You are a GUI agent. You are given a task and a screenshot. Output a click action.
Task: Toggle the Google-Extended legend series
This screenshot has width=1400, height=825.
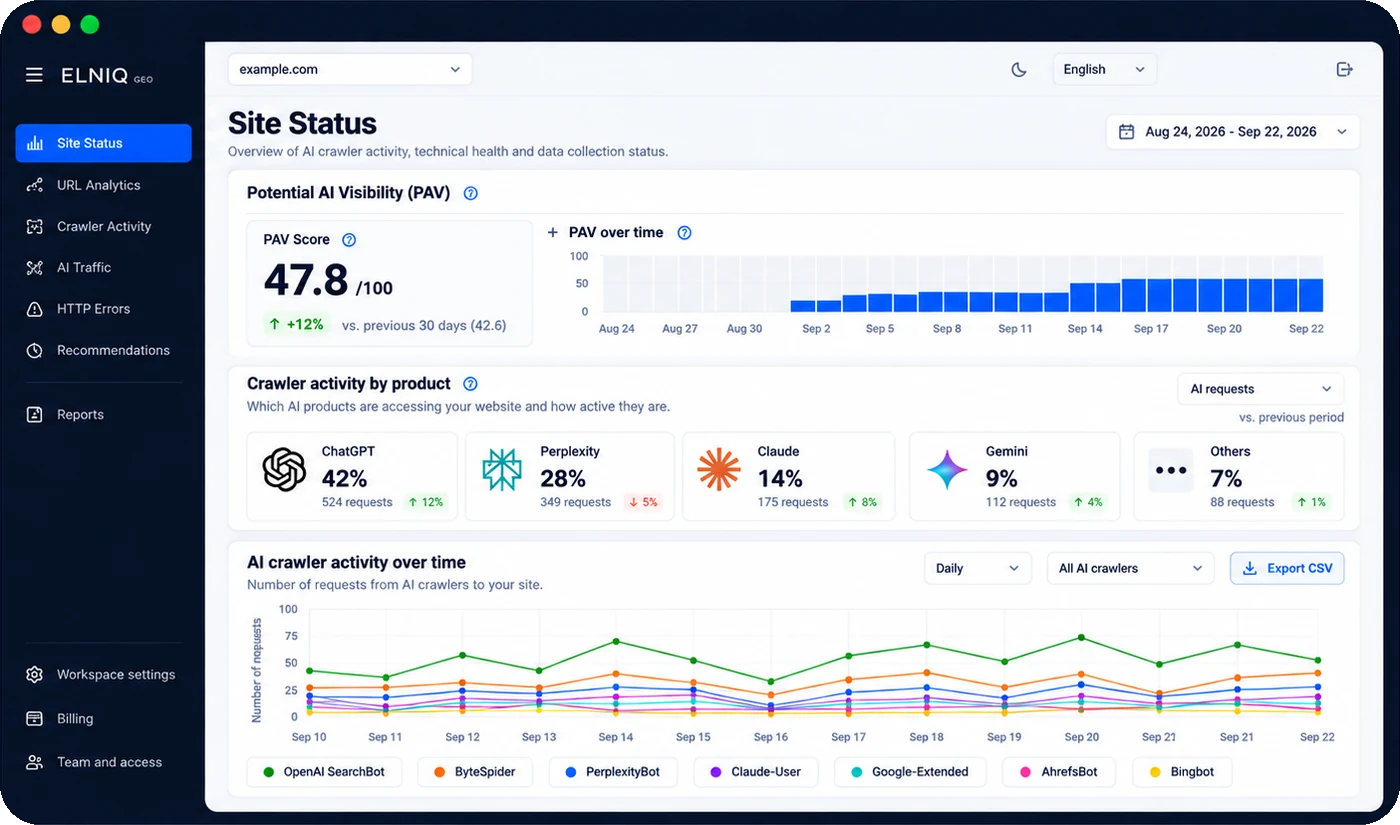click(910, 772)
